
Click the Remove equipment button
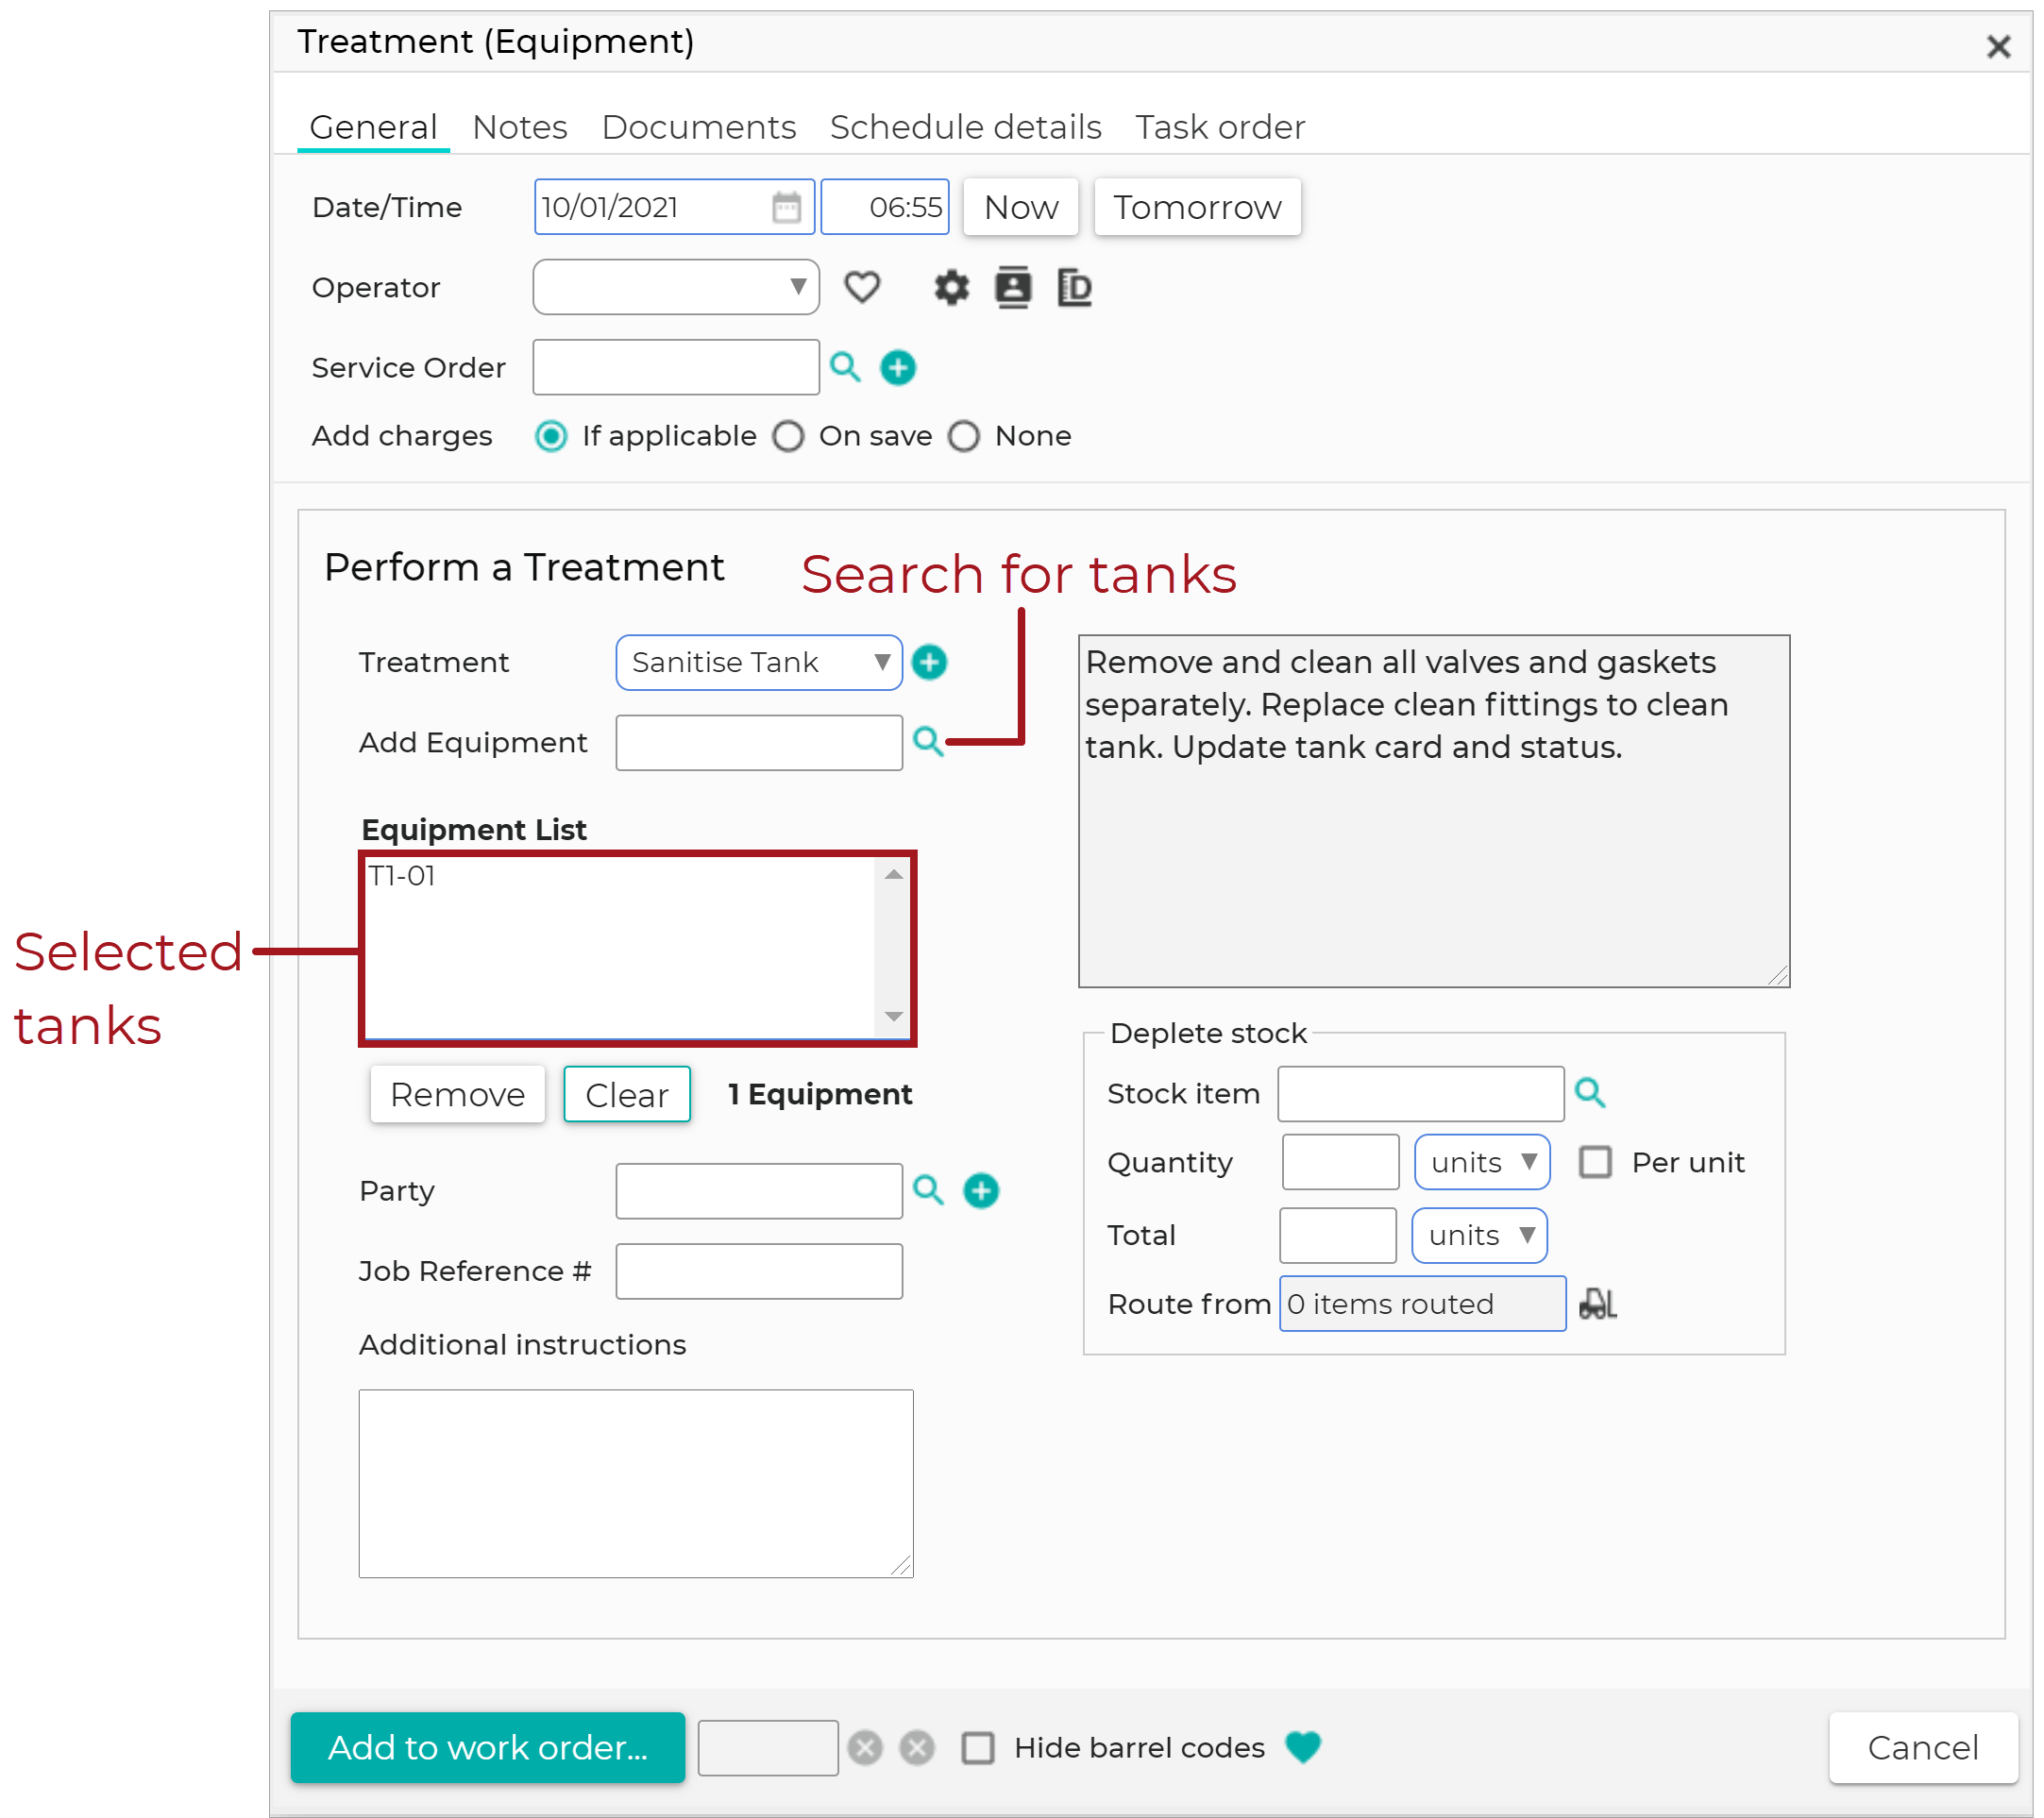458,1094
